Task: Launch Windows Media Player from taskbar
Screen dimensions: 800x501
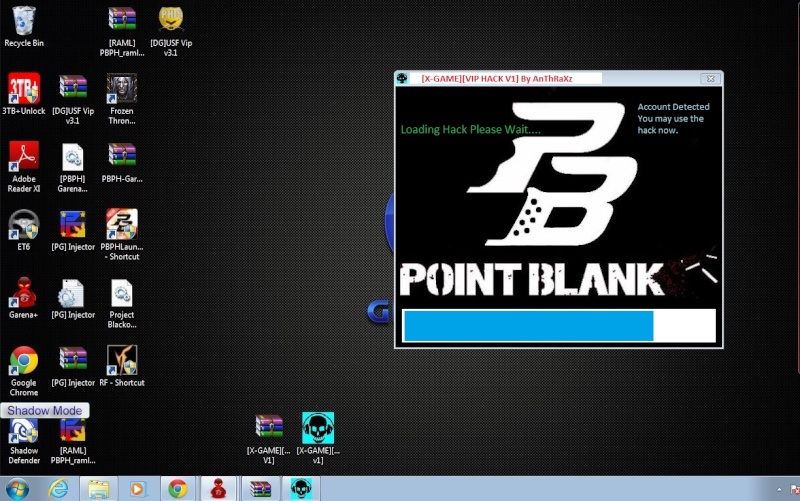Action: [x=137, y=489]
